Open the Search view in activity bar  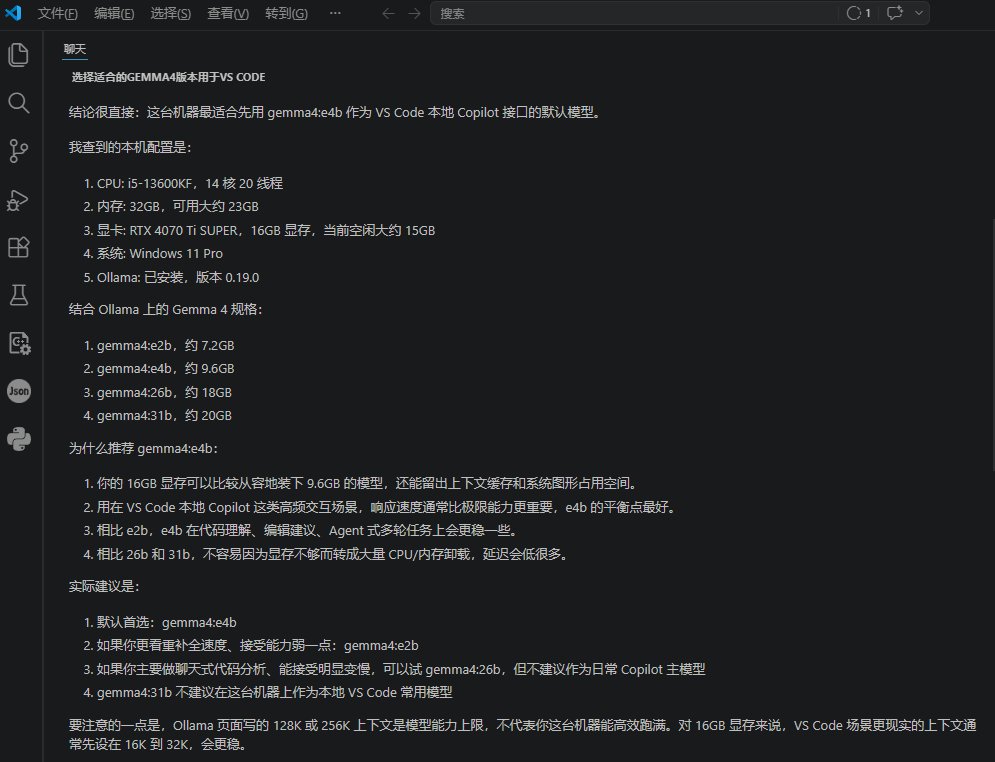18,103
